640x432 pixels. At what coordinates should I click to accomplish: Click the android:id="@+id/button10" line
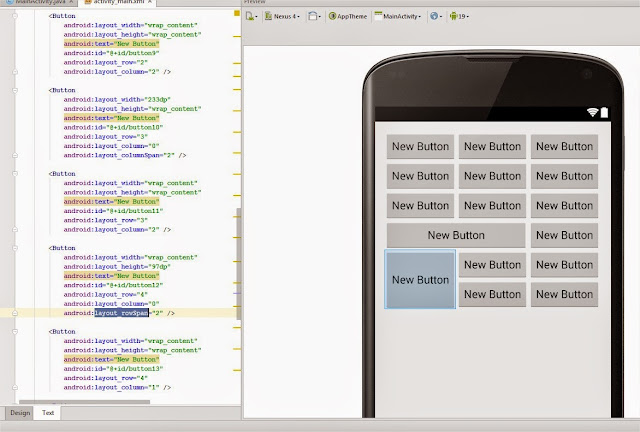click(x=113, y=127)
